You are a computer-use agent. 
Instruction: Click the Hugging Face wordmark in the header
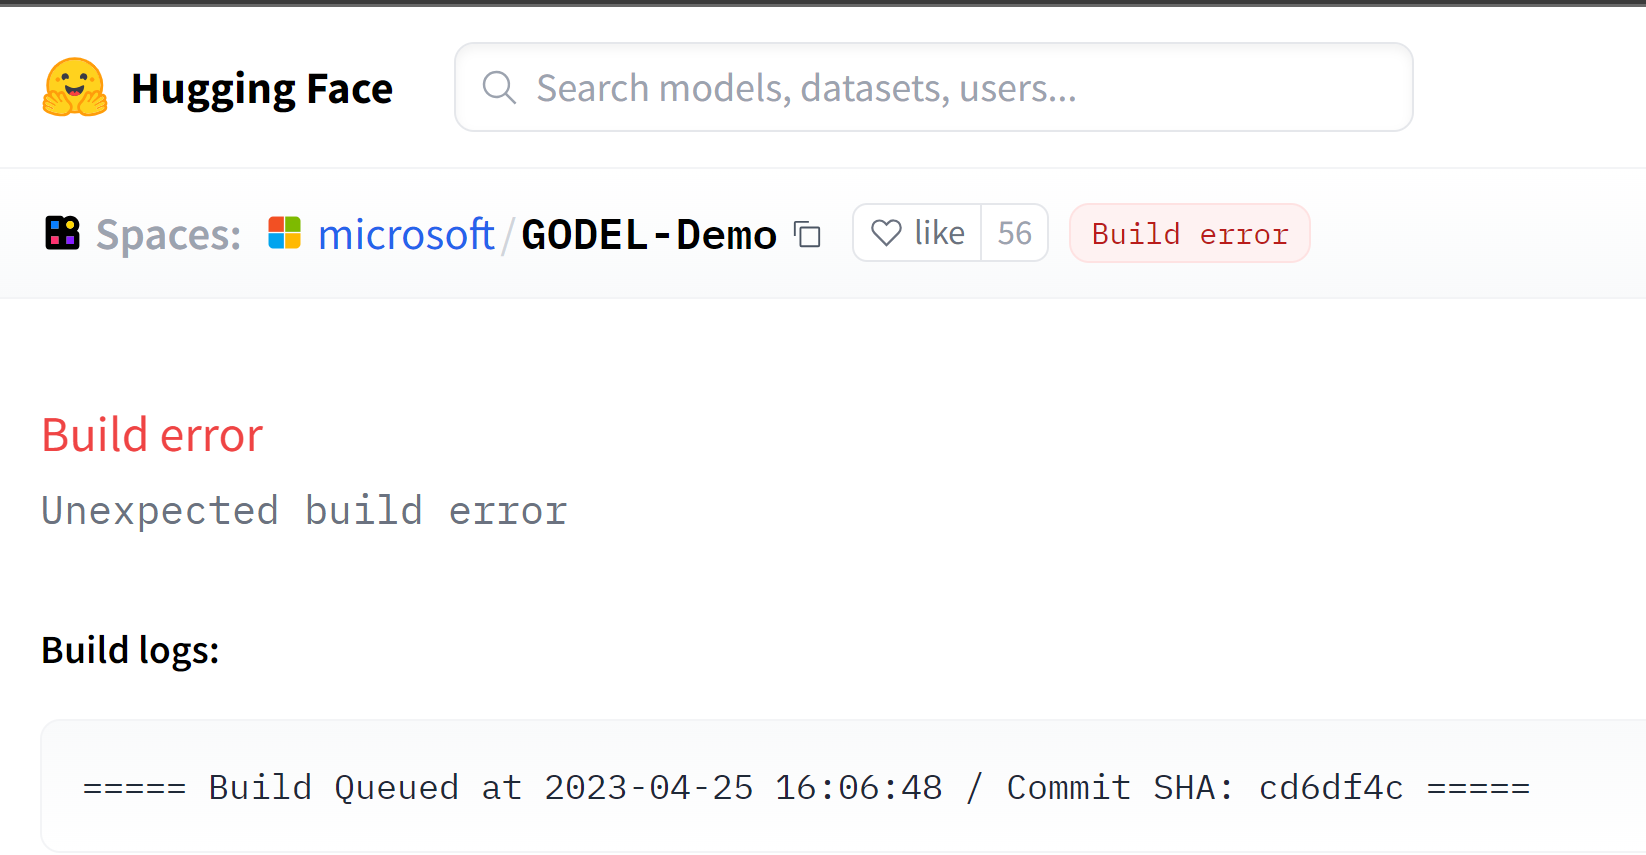pos(261,87)
